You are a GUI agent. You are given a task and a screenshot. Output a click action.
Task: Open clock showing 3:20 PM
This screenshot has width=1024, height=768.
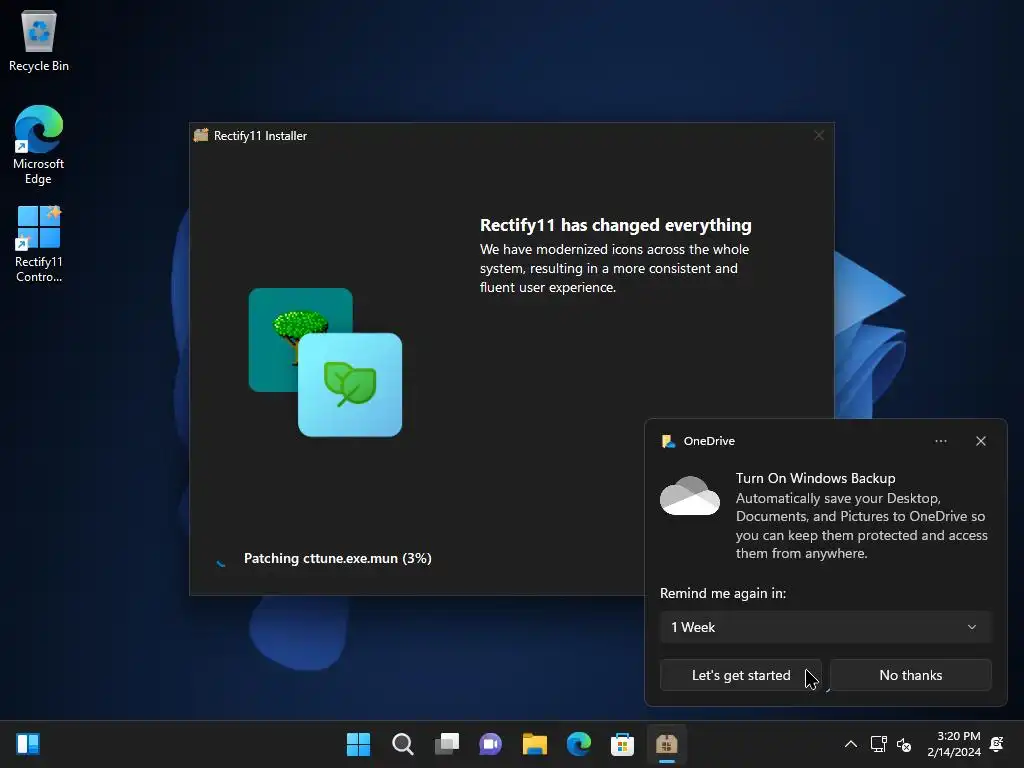(x=954, y=744)
